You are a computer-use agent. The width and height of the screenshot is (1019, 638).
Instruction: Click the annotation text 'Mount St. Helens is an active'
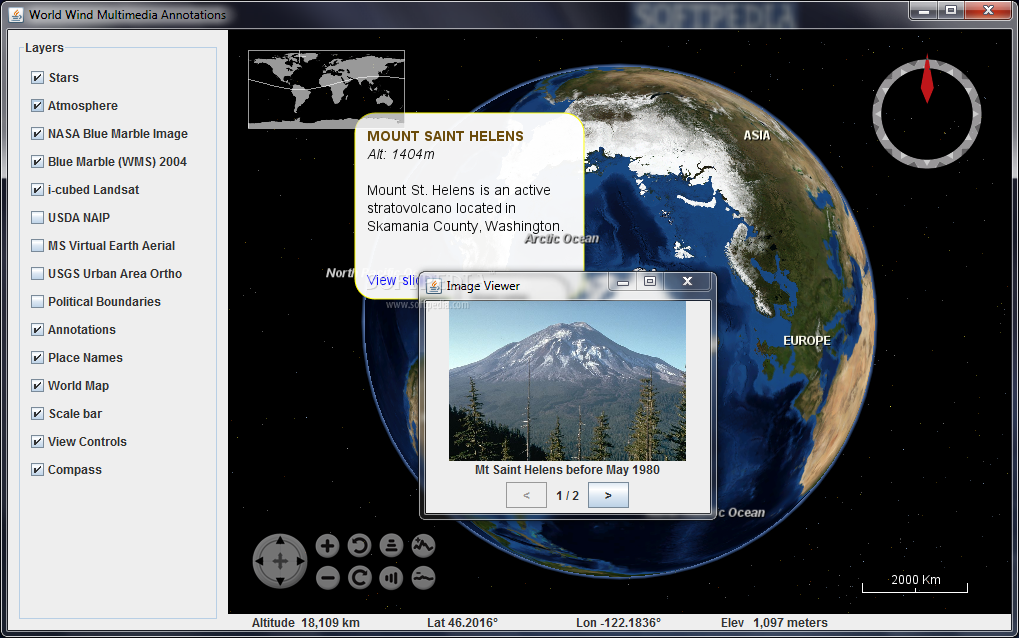[x=459, y=190]
